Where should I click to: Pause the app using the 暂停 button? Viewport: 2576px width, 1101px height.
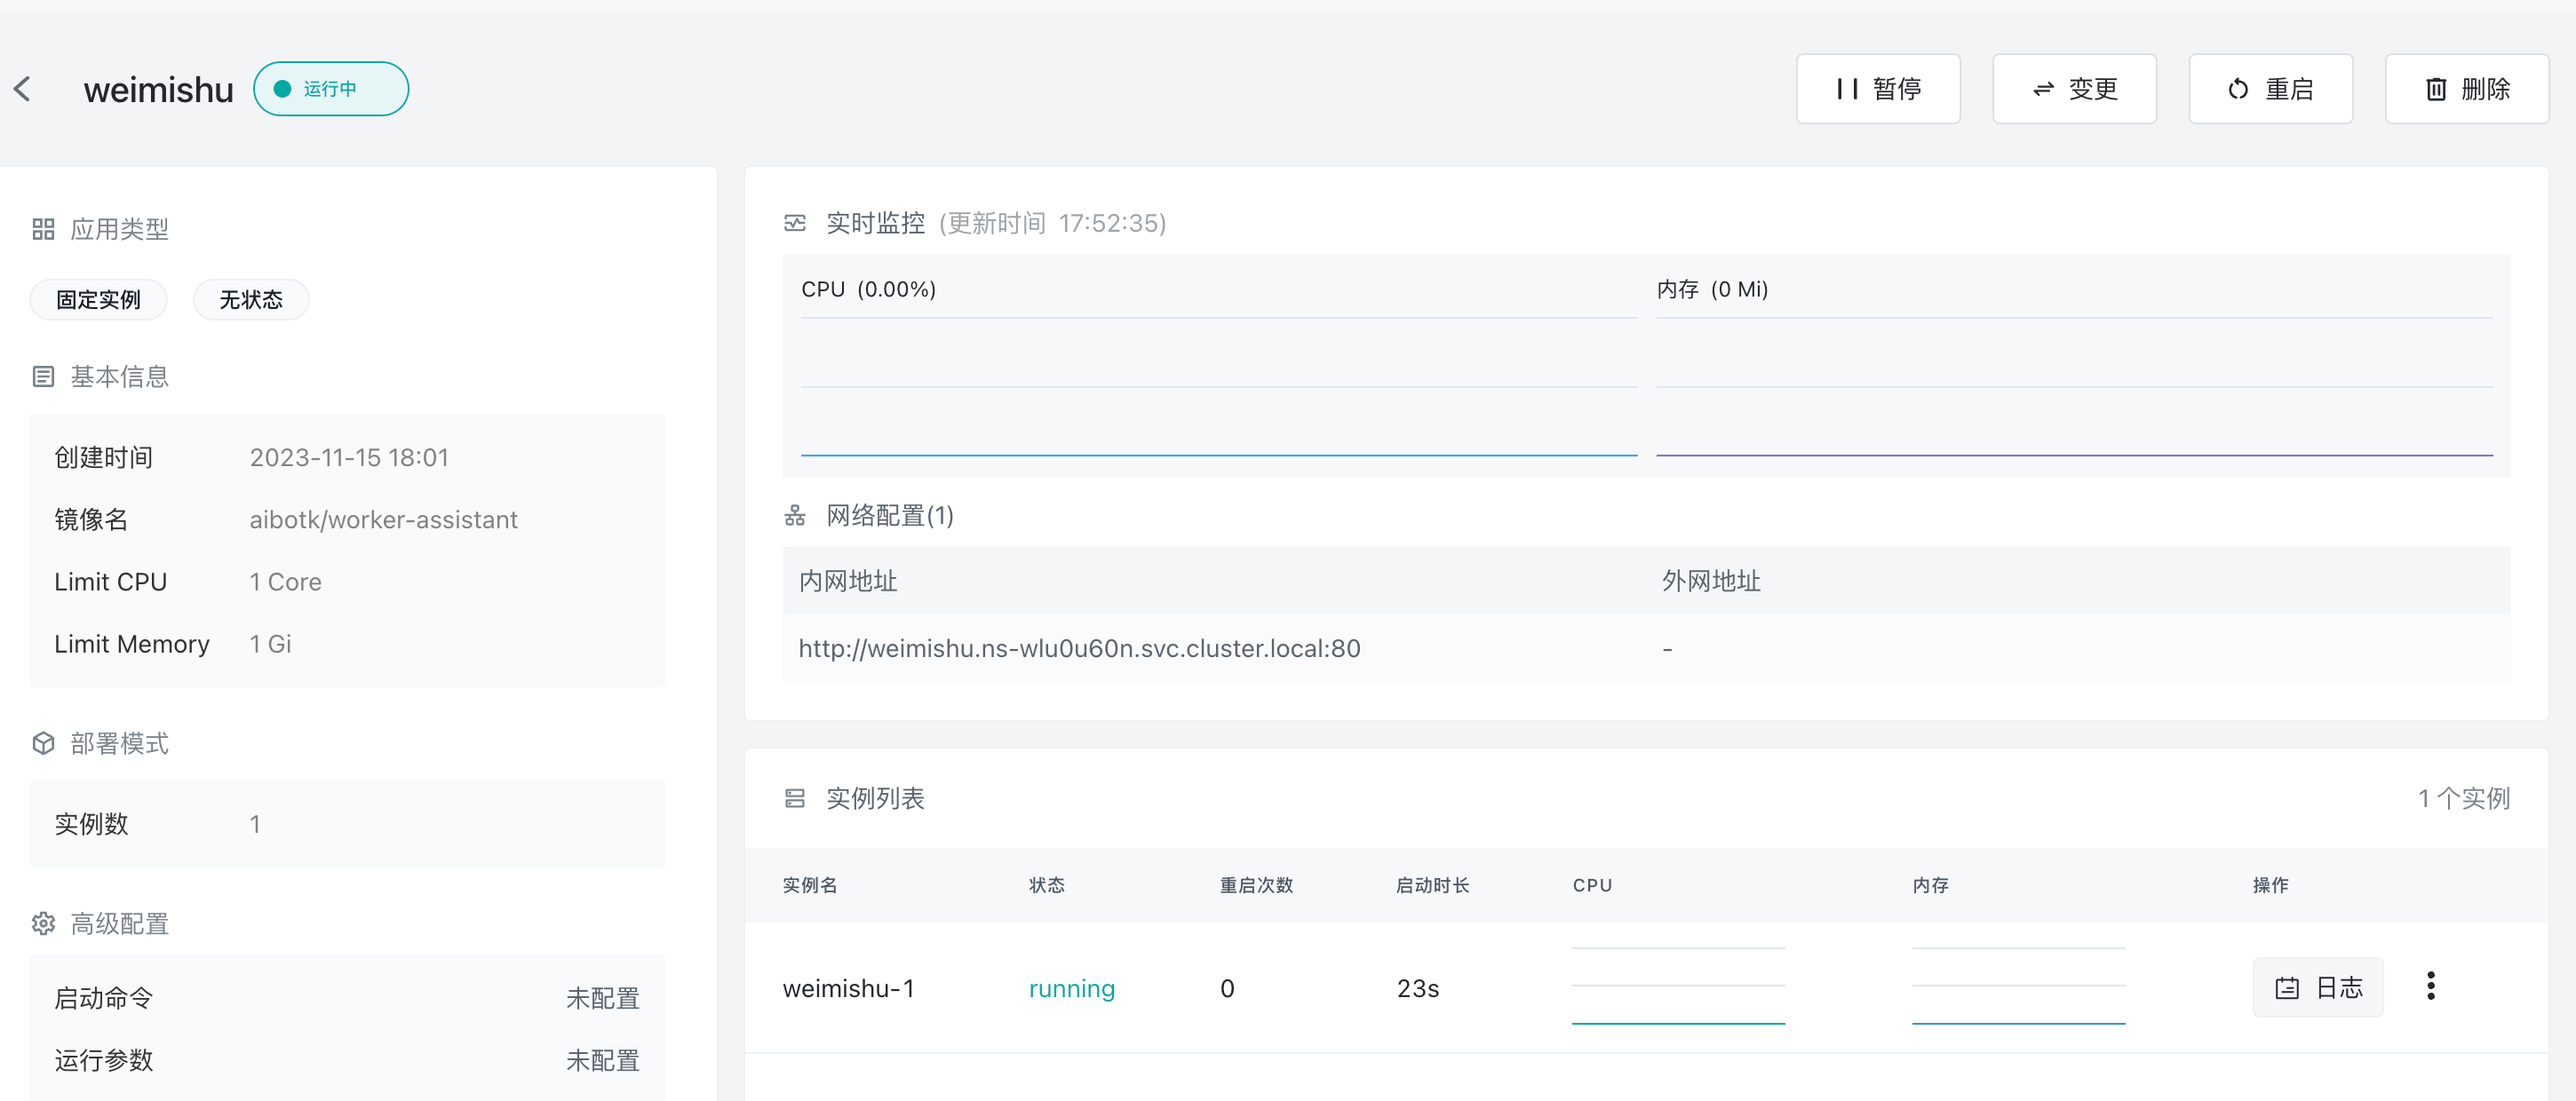click(1878, 88)
